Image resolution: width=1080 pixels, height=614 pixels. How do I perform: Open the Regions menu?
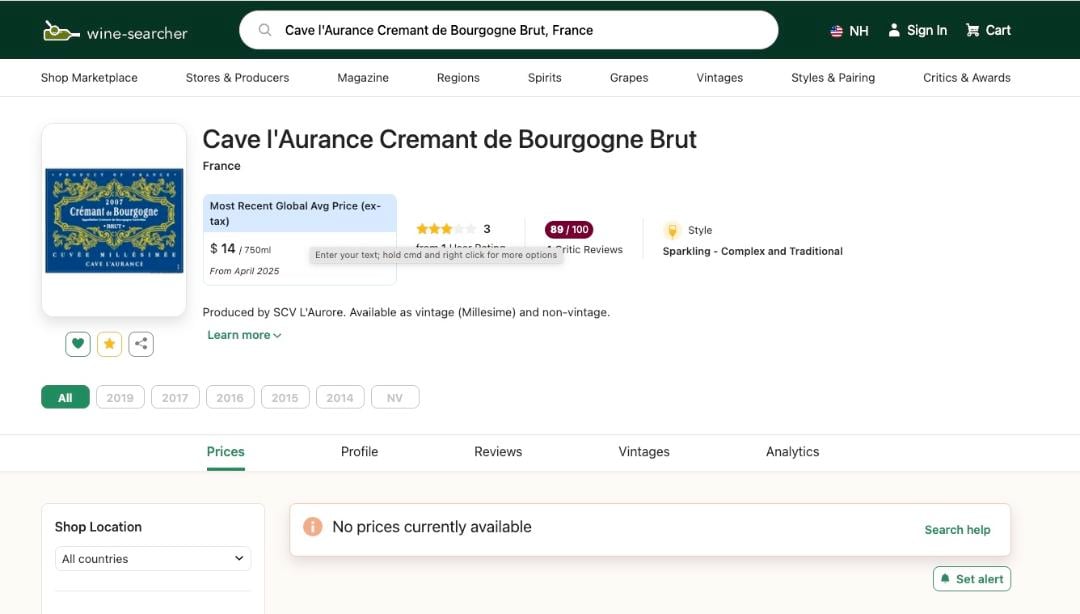[x=458, y=78]
